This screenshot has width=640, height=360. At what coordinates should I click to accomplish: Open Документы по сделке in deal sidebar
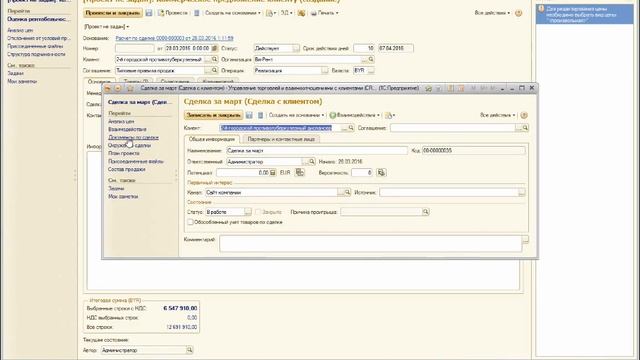pyautogui.click(x=133, y=138)
